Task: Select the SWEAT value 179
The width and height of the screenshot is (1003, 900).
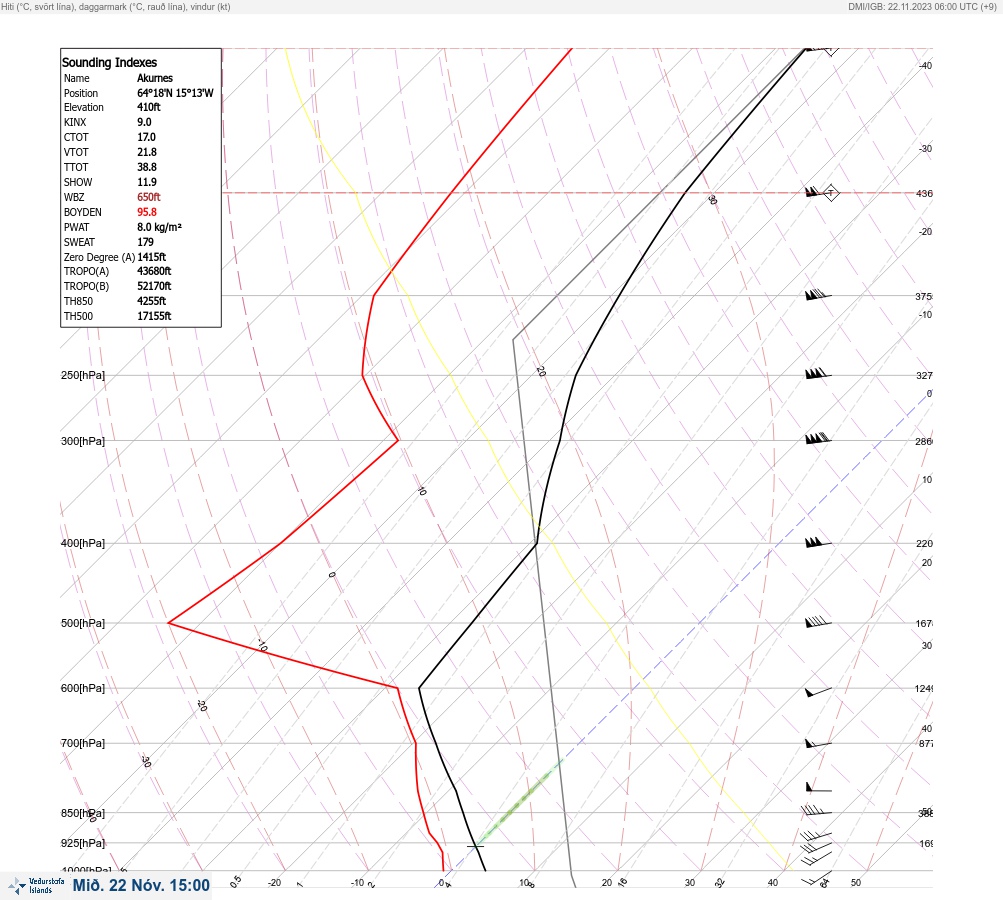Action: 145,242
